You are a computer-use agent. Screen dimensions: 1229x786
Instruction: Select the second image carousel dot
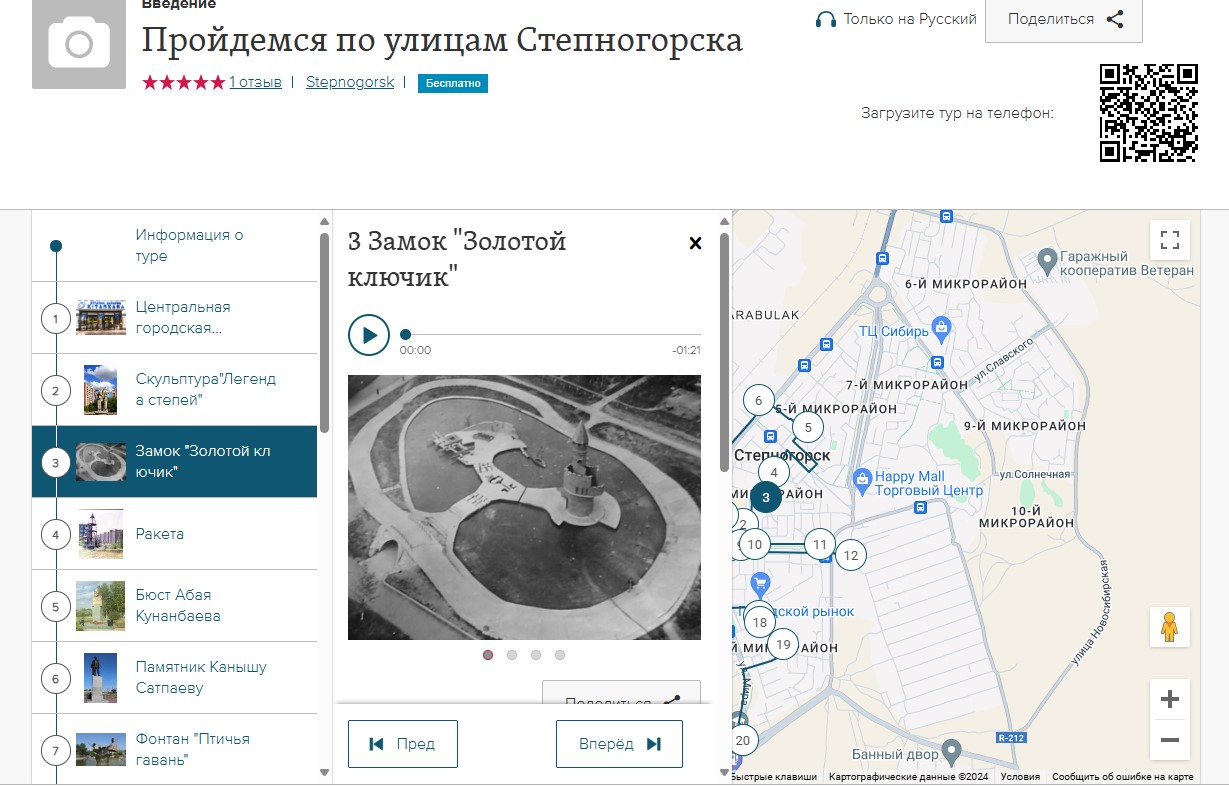pos(512,655)
